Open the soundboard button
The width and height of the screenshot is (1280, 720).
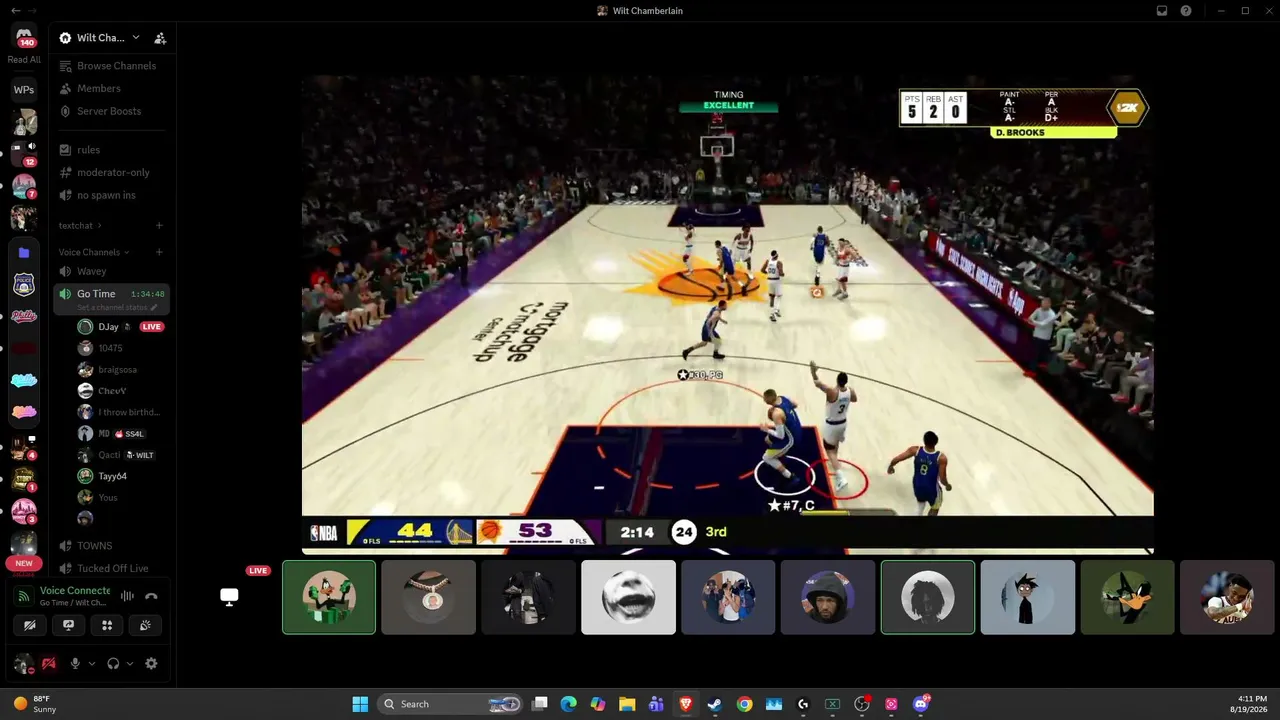pyautogui.click(x=146, y=625)
